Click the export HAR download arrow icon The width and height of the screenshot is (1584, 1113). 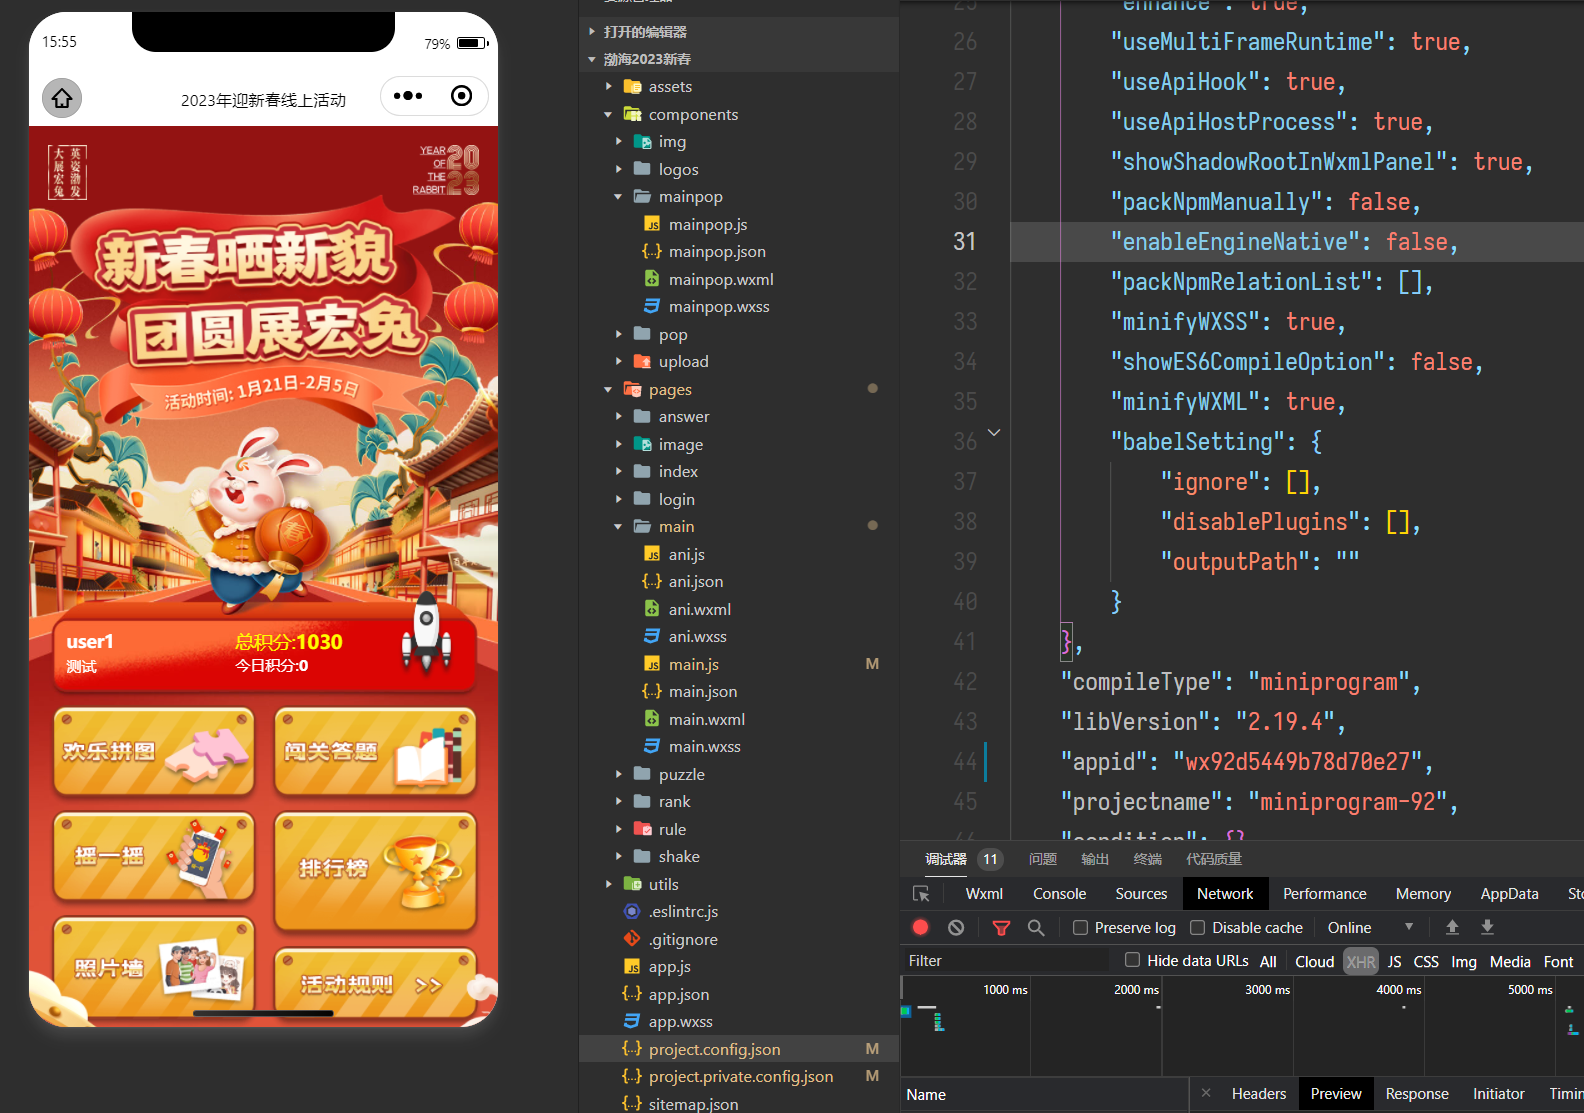tap(1487, 927)
